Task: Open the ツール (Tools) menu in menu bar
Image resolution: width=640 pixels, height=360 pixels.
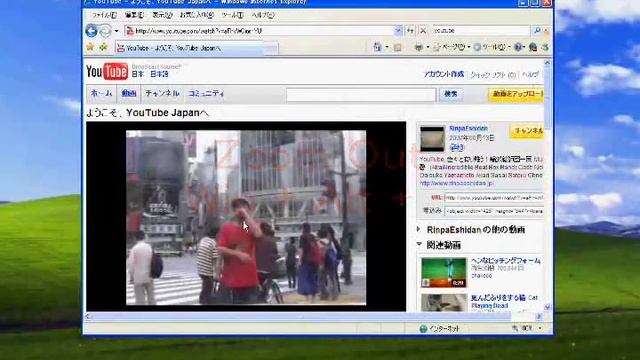Action: tap(232, 15)
